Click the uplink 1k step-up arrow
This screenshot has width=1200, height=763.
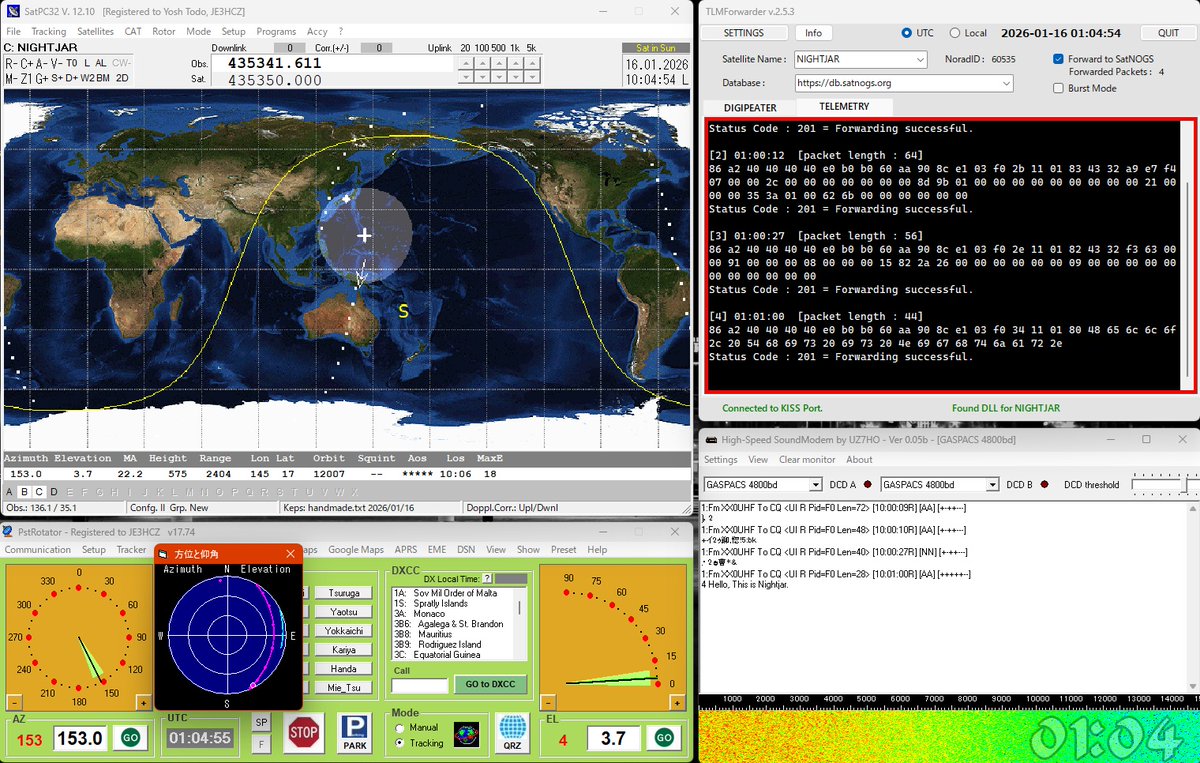514,63
